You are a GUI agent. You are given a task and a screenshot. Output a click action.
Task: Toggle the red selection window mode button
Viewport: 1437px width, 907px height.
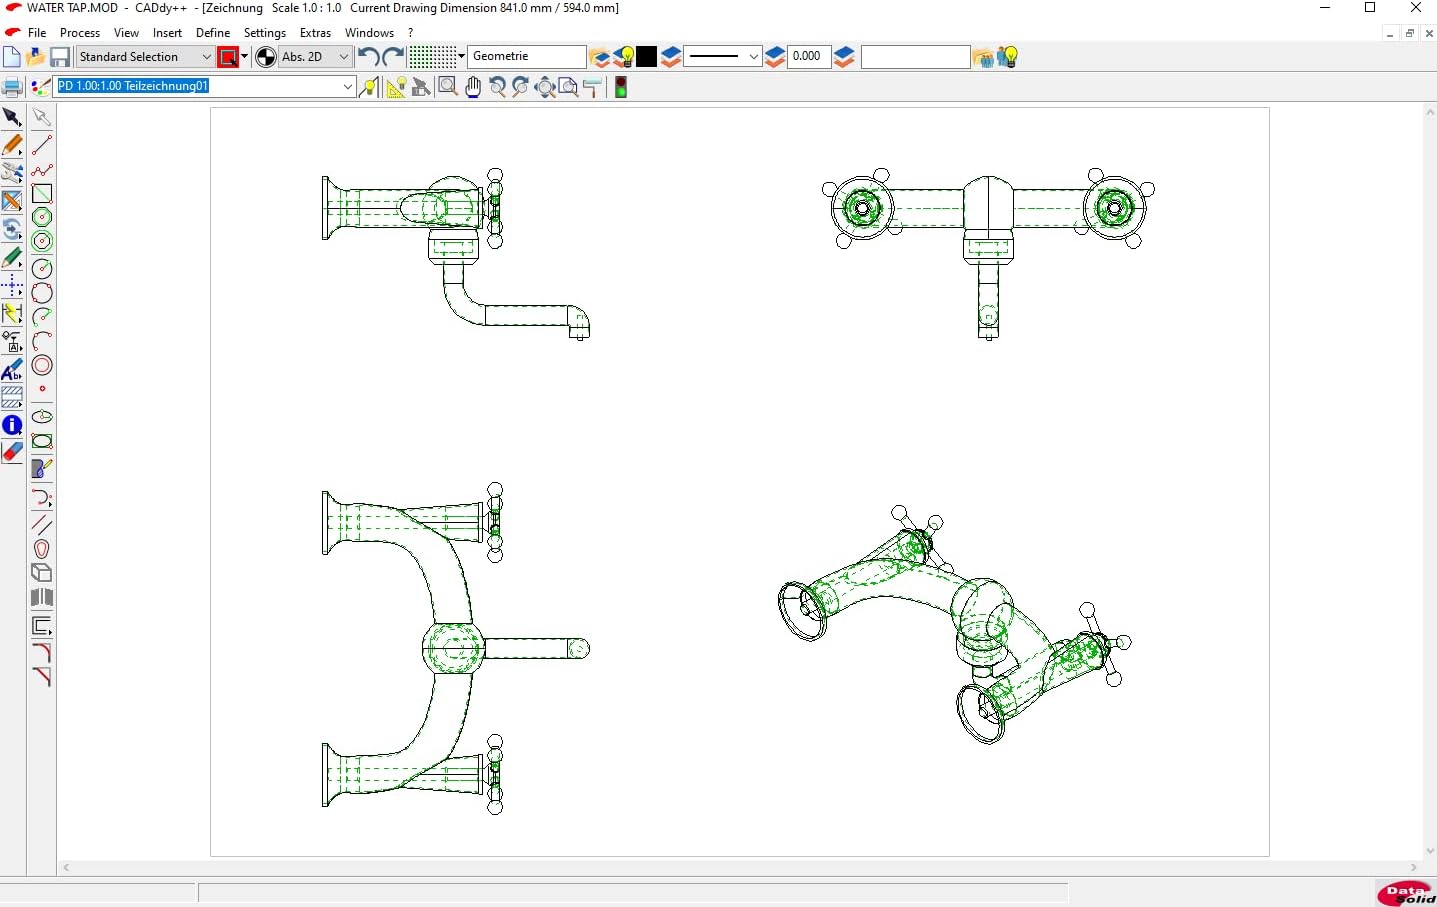(229, 57)
